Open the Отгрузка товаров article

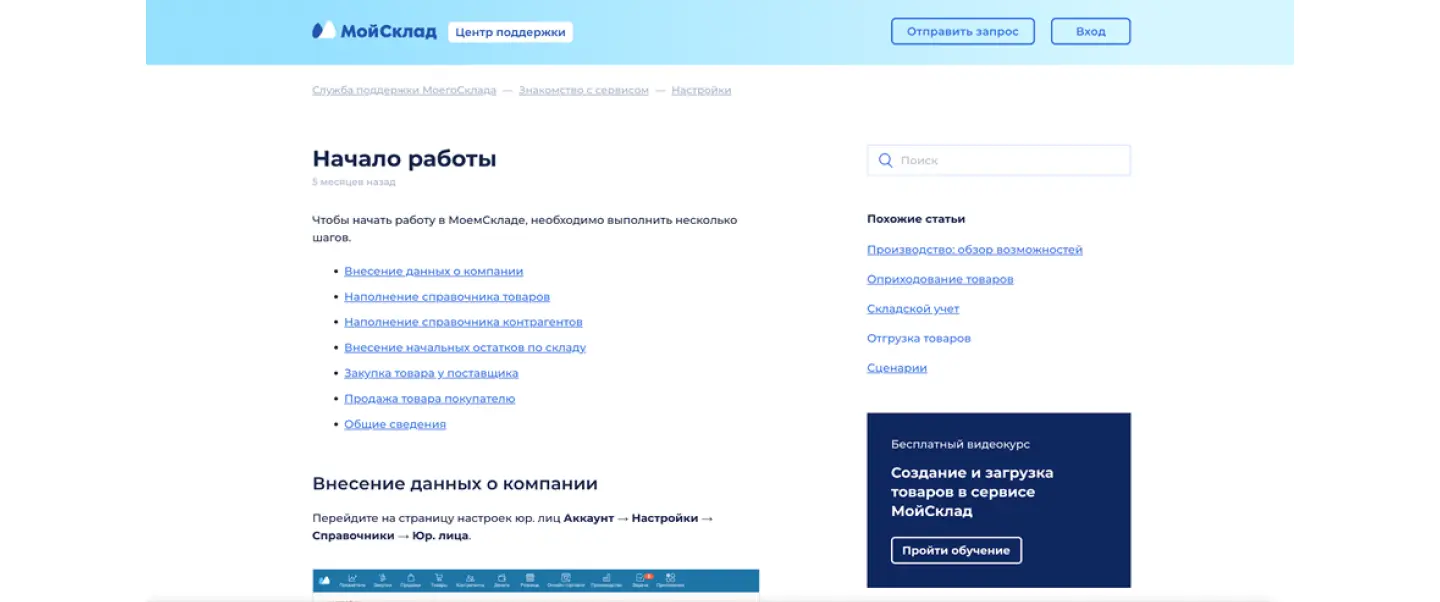918,338
